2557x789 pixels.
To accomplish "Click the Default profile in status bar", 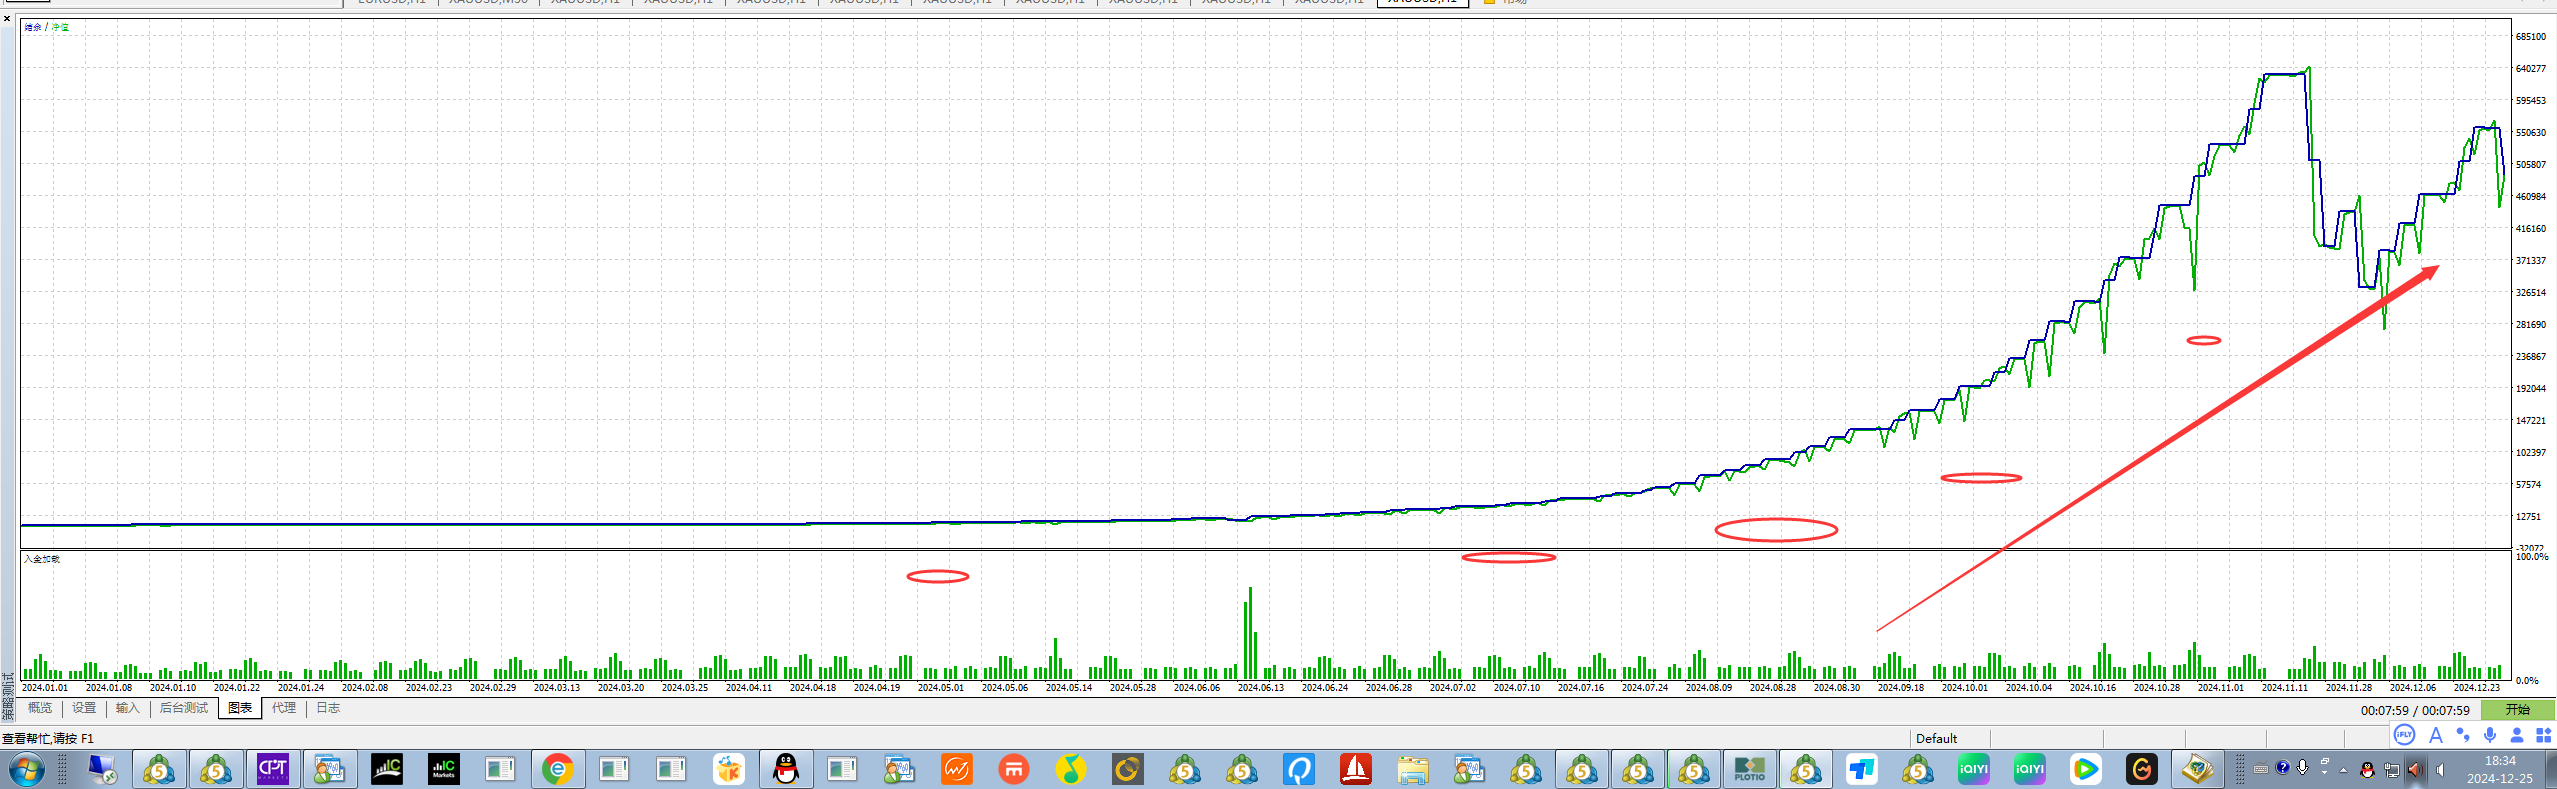I will click(x=1936, y=739).
